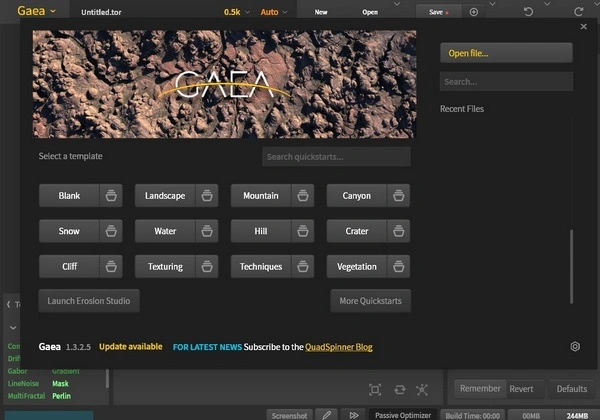Click the redo arrow icon in top bar
Viewport: 600px width, 420px height.
pyautogui.click(x=578, y=12)
